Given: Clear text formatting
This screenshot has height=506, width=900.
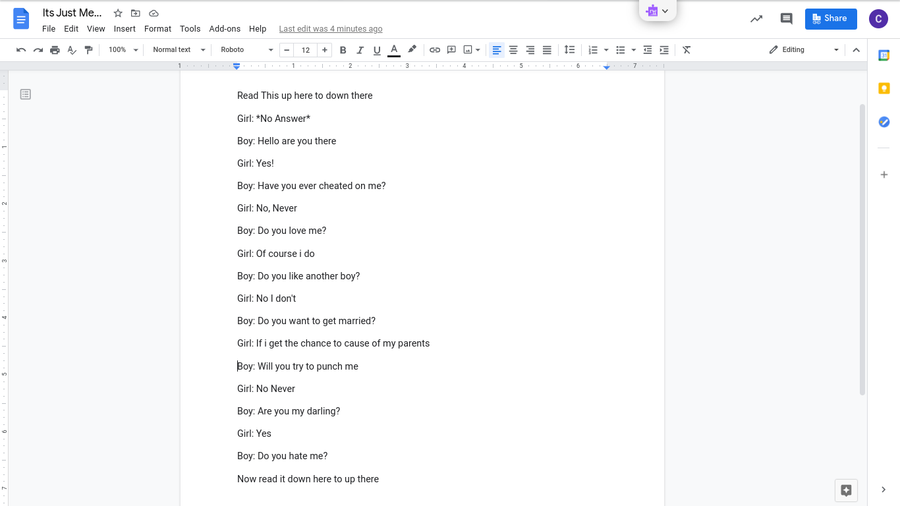Looking at the screenshot, I should (x=686, y=50).
